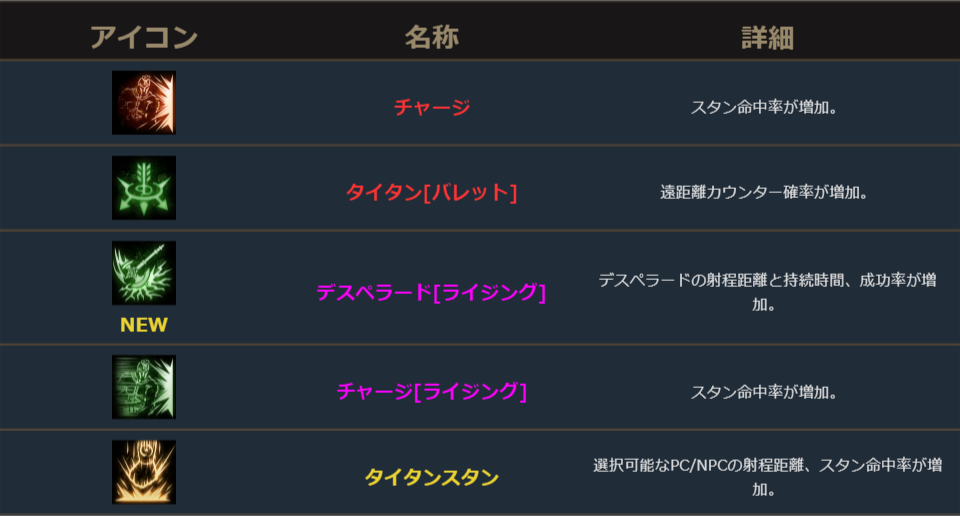Viewport: 960px width, 516px height.
Task: Click the デスペラード[ライジング] skill icon
Action: (143, 273)
